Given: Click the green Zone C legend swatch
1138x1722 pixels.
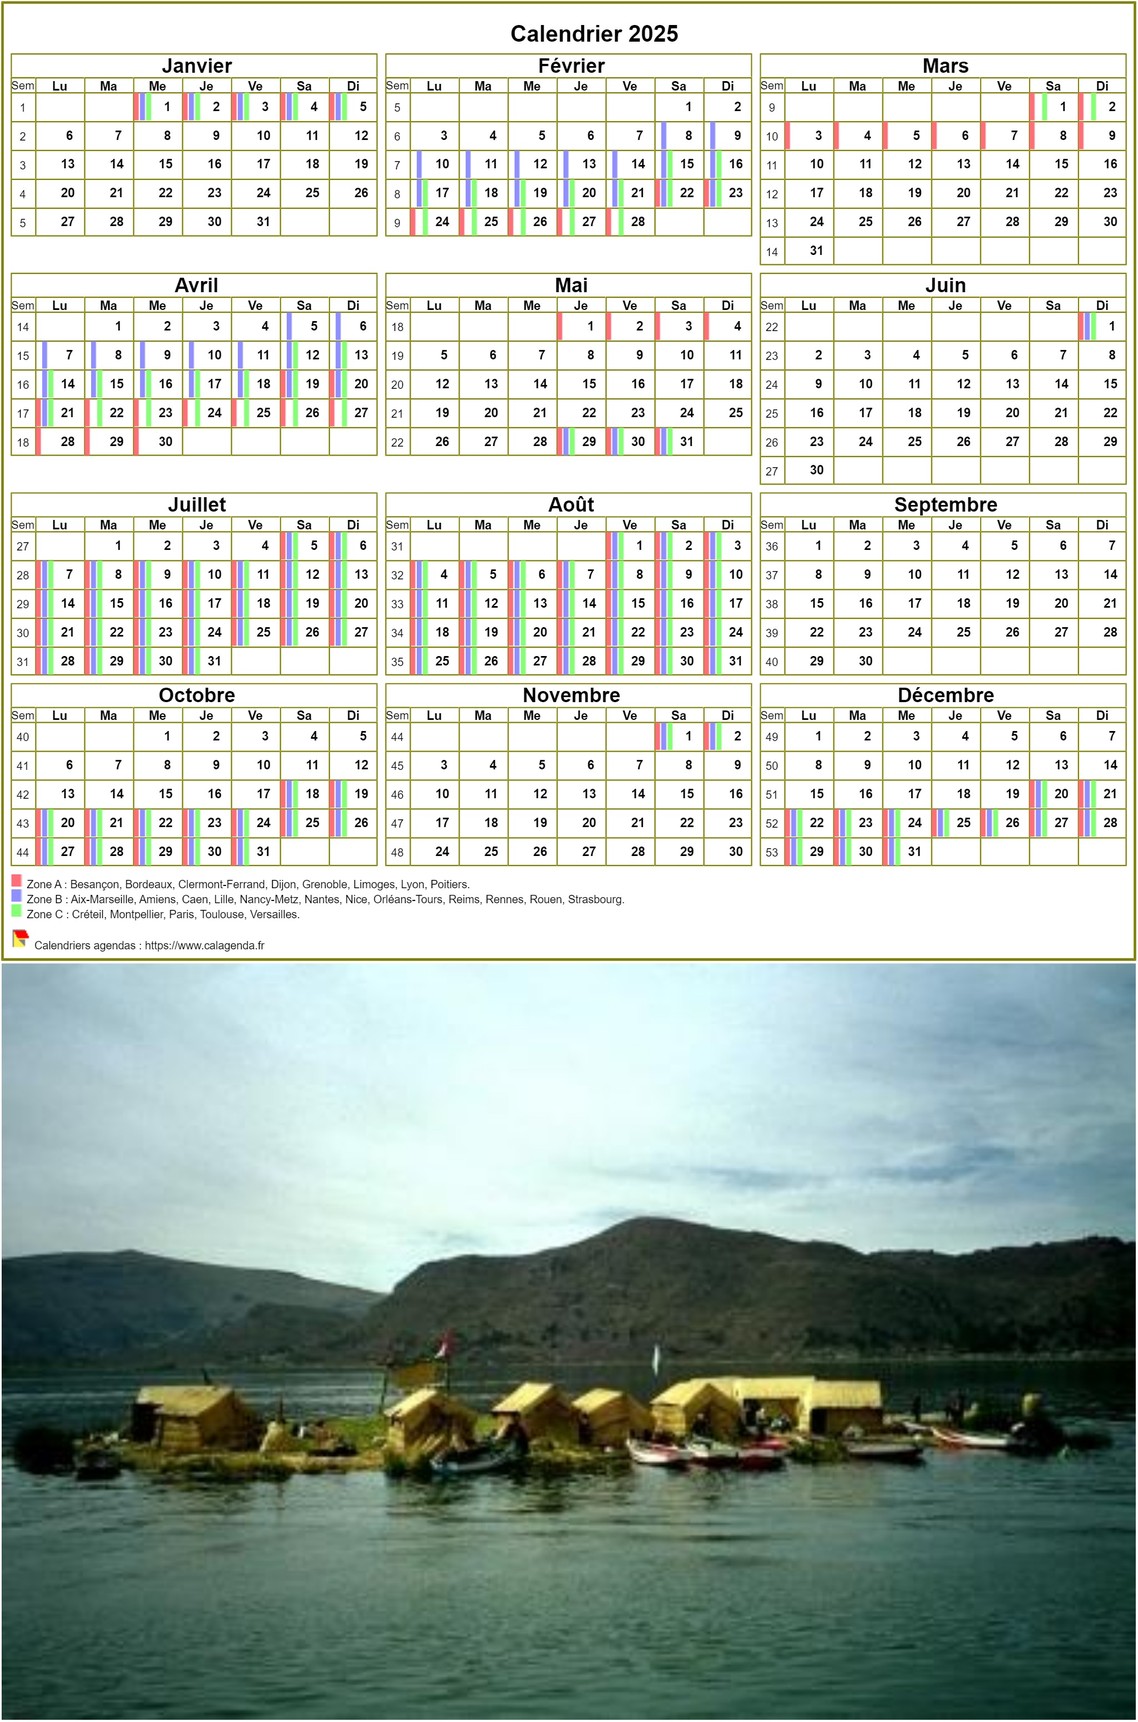Looking at the screenshot, I should (16, 911).
